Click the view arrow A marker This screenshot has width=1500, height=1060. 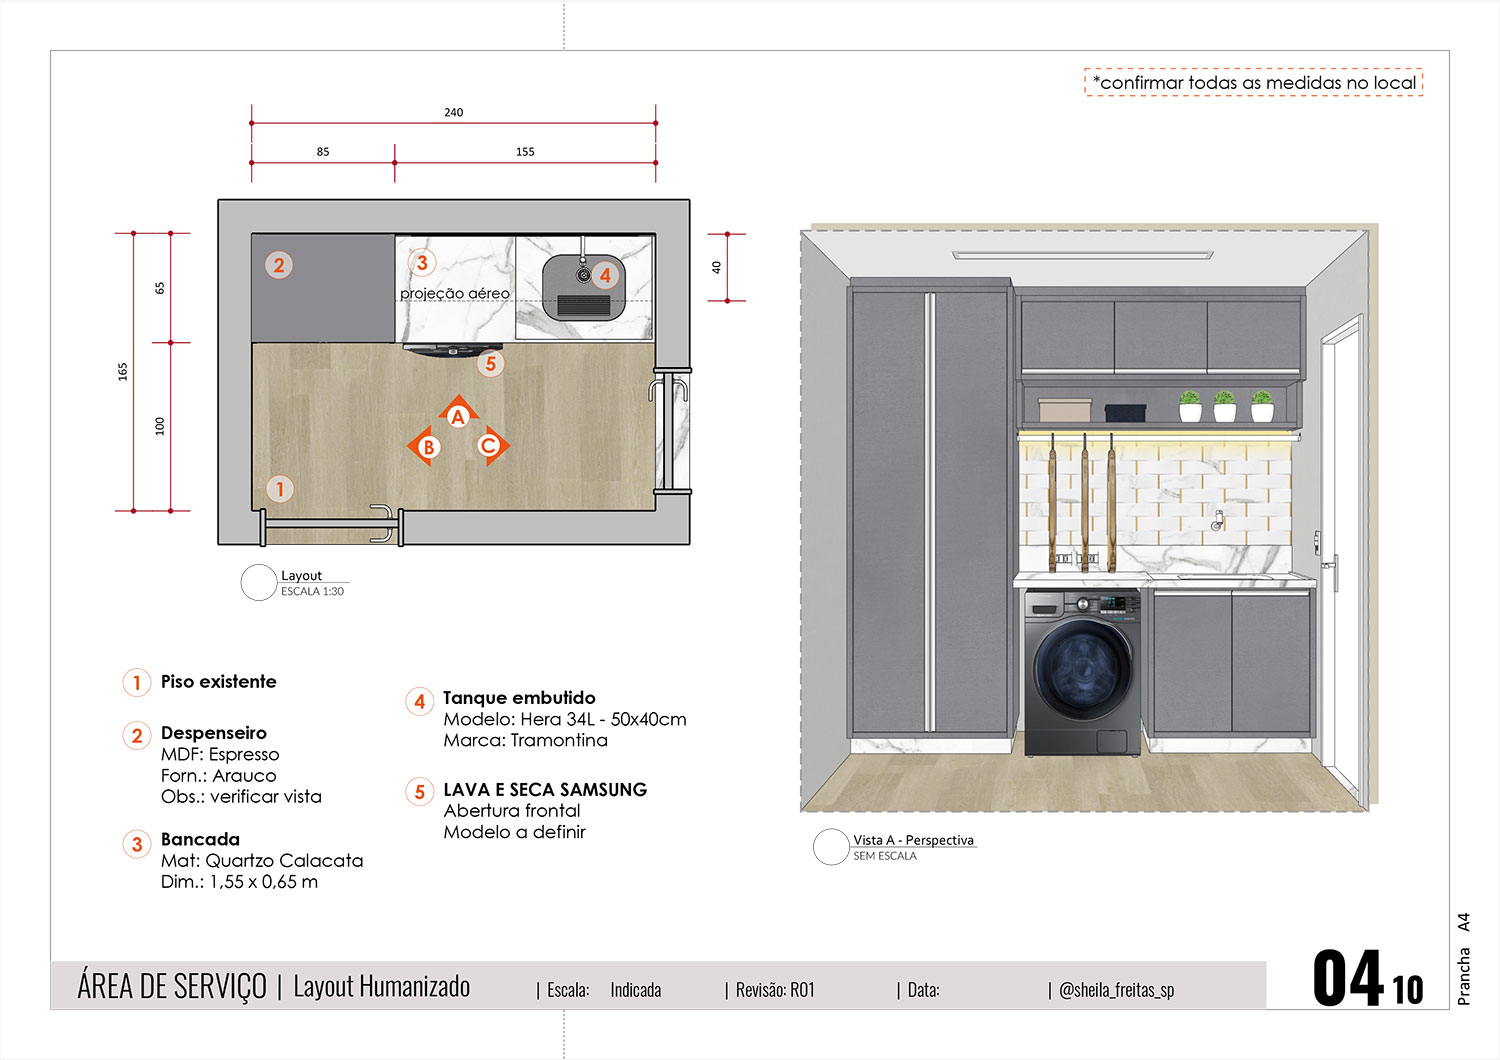[458, 416]
